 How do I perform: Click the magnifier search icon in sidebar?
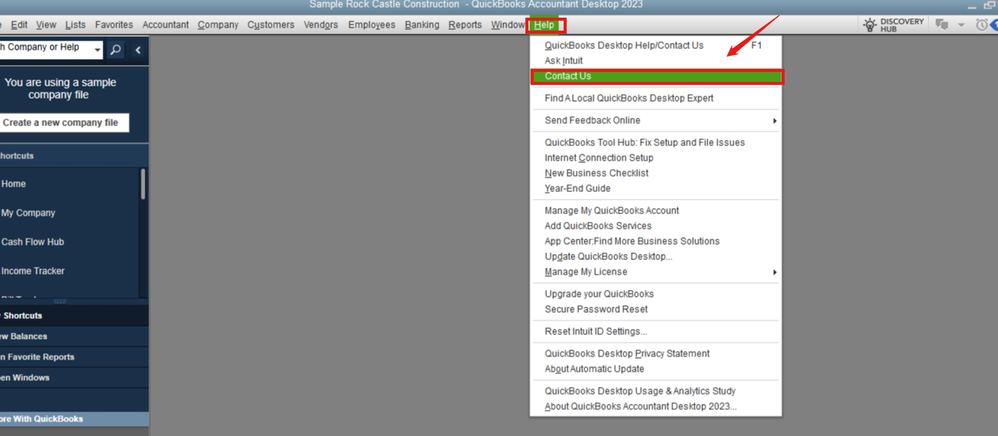(115, 50)
